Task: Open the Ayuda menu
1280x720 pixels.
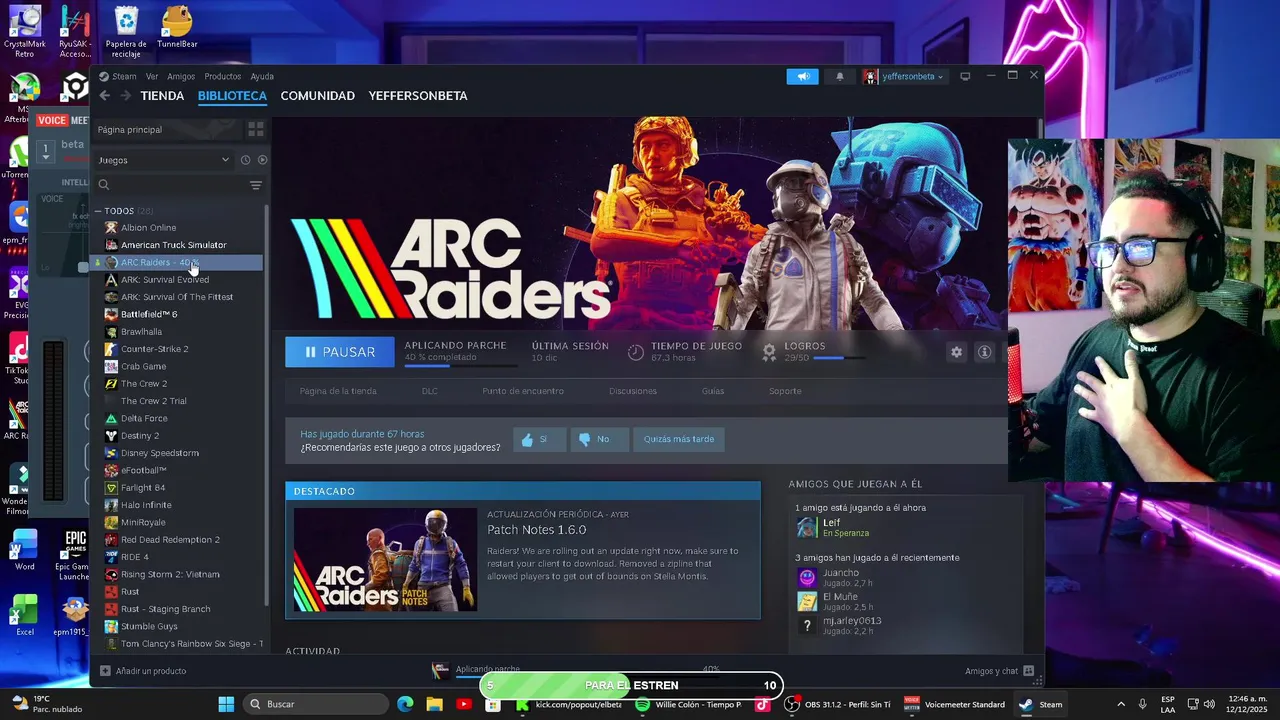Action: coord(262,76)
